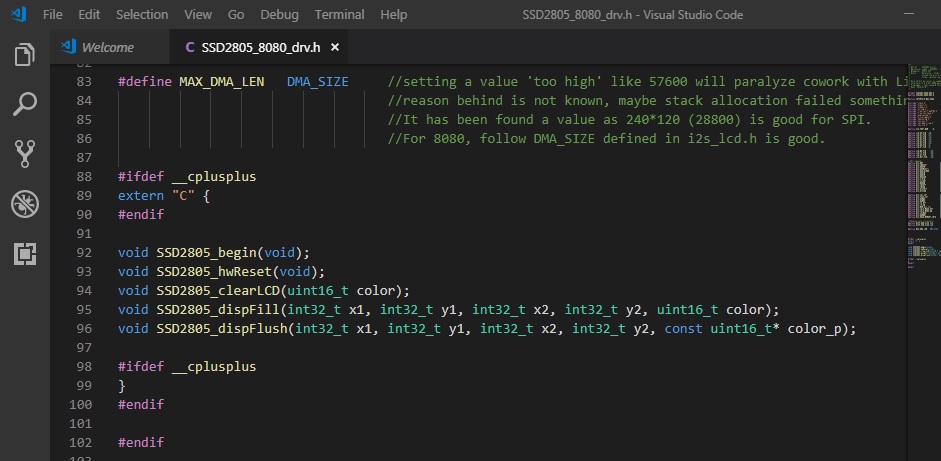Open the Debug menu
Screen dimensions: 941x461
(279, 15)
